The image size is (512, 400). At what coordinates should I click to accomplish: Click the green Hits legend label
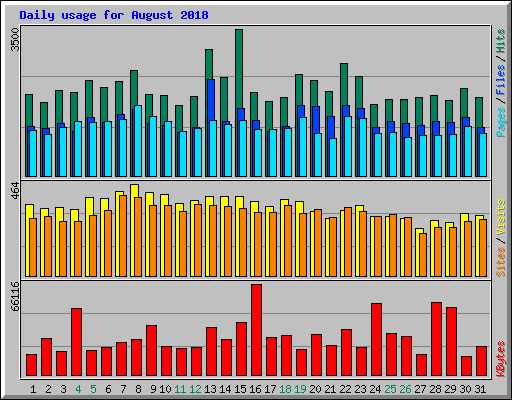(x=500, y=41)
